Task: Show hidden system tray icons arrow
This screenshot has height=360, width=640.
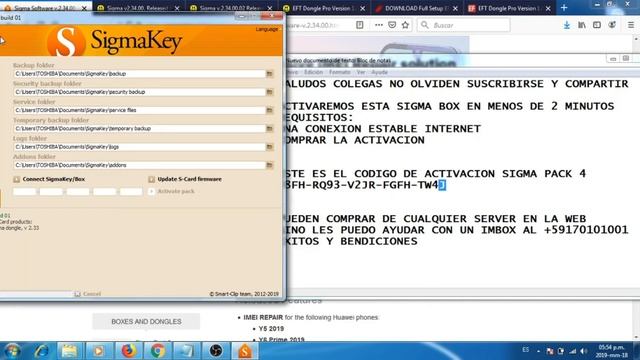Action: (x=538, y=351)
